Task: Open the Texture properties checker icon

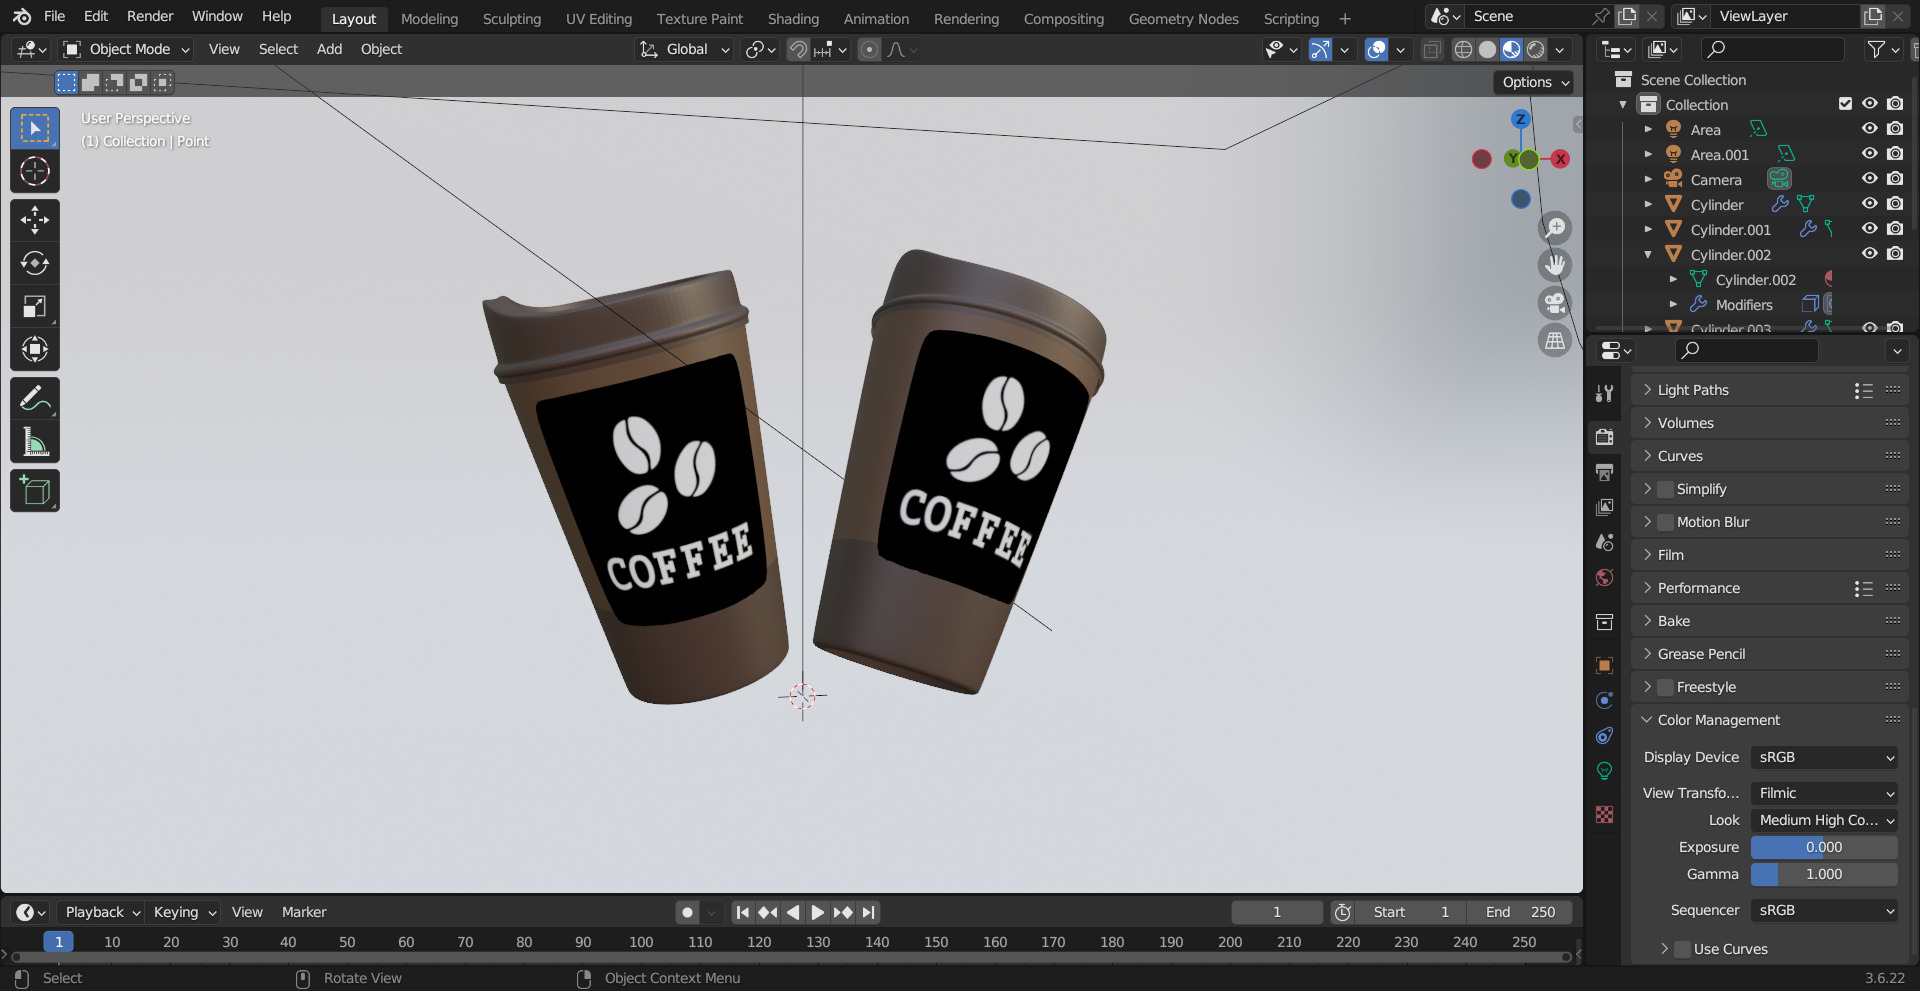Action: coord(1605,815)
